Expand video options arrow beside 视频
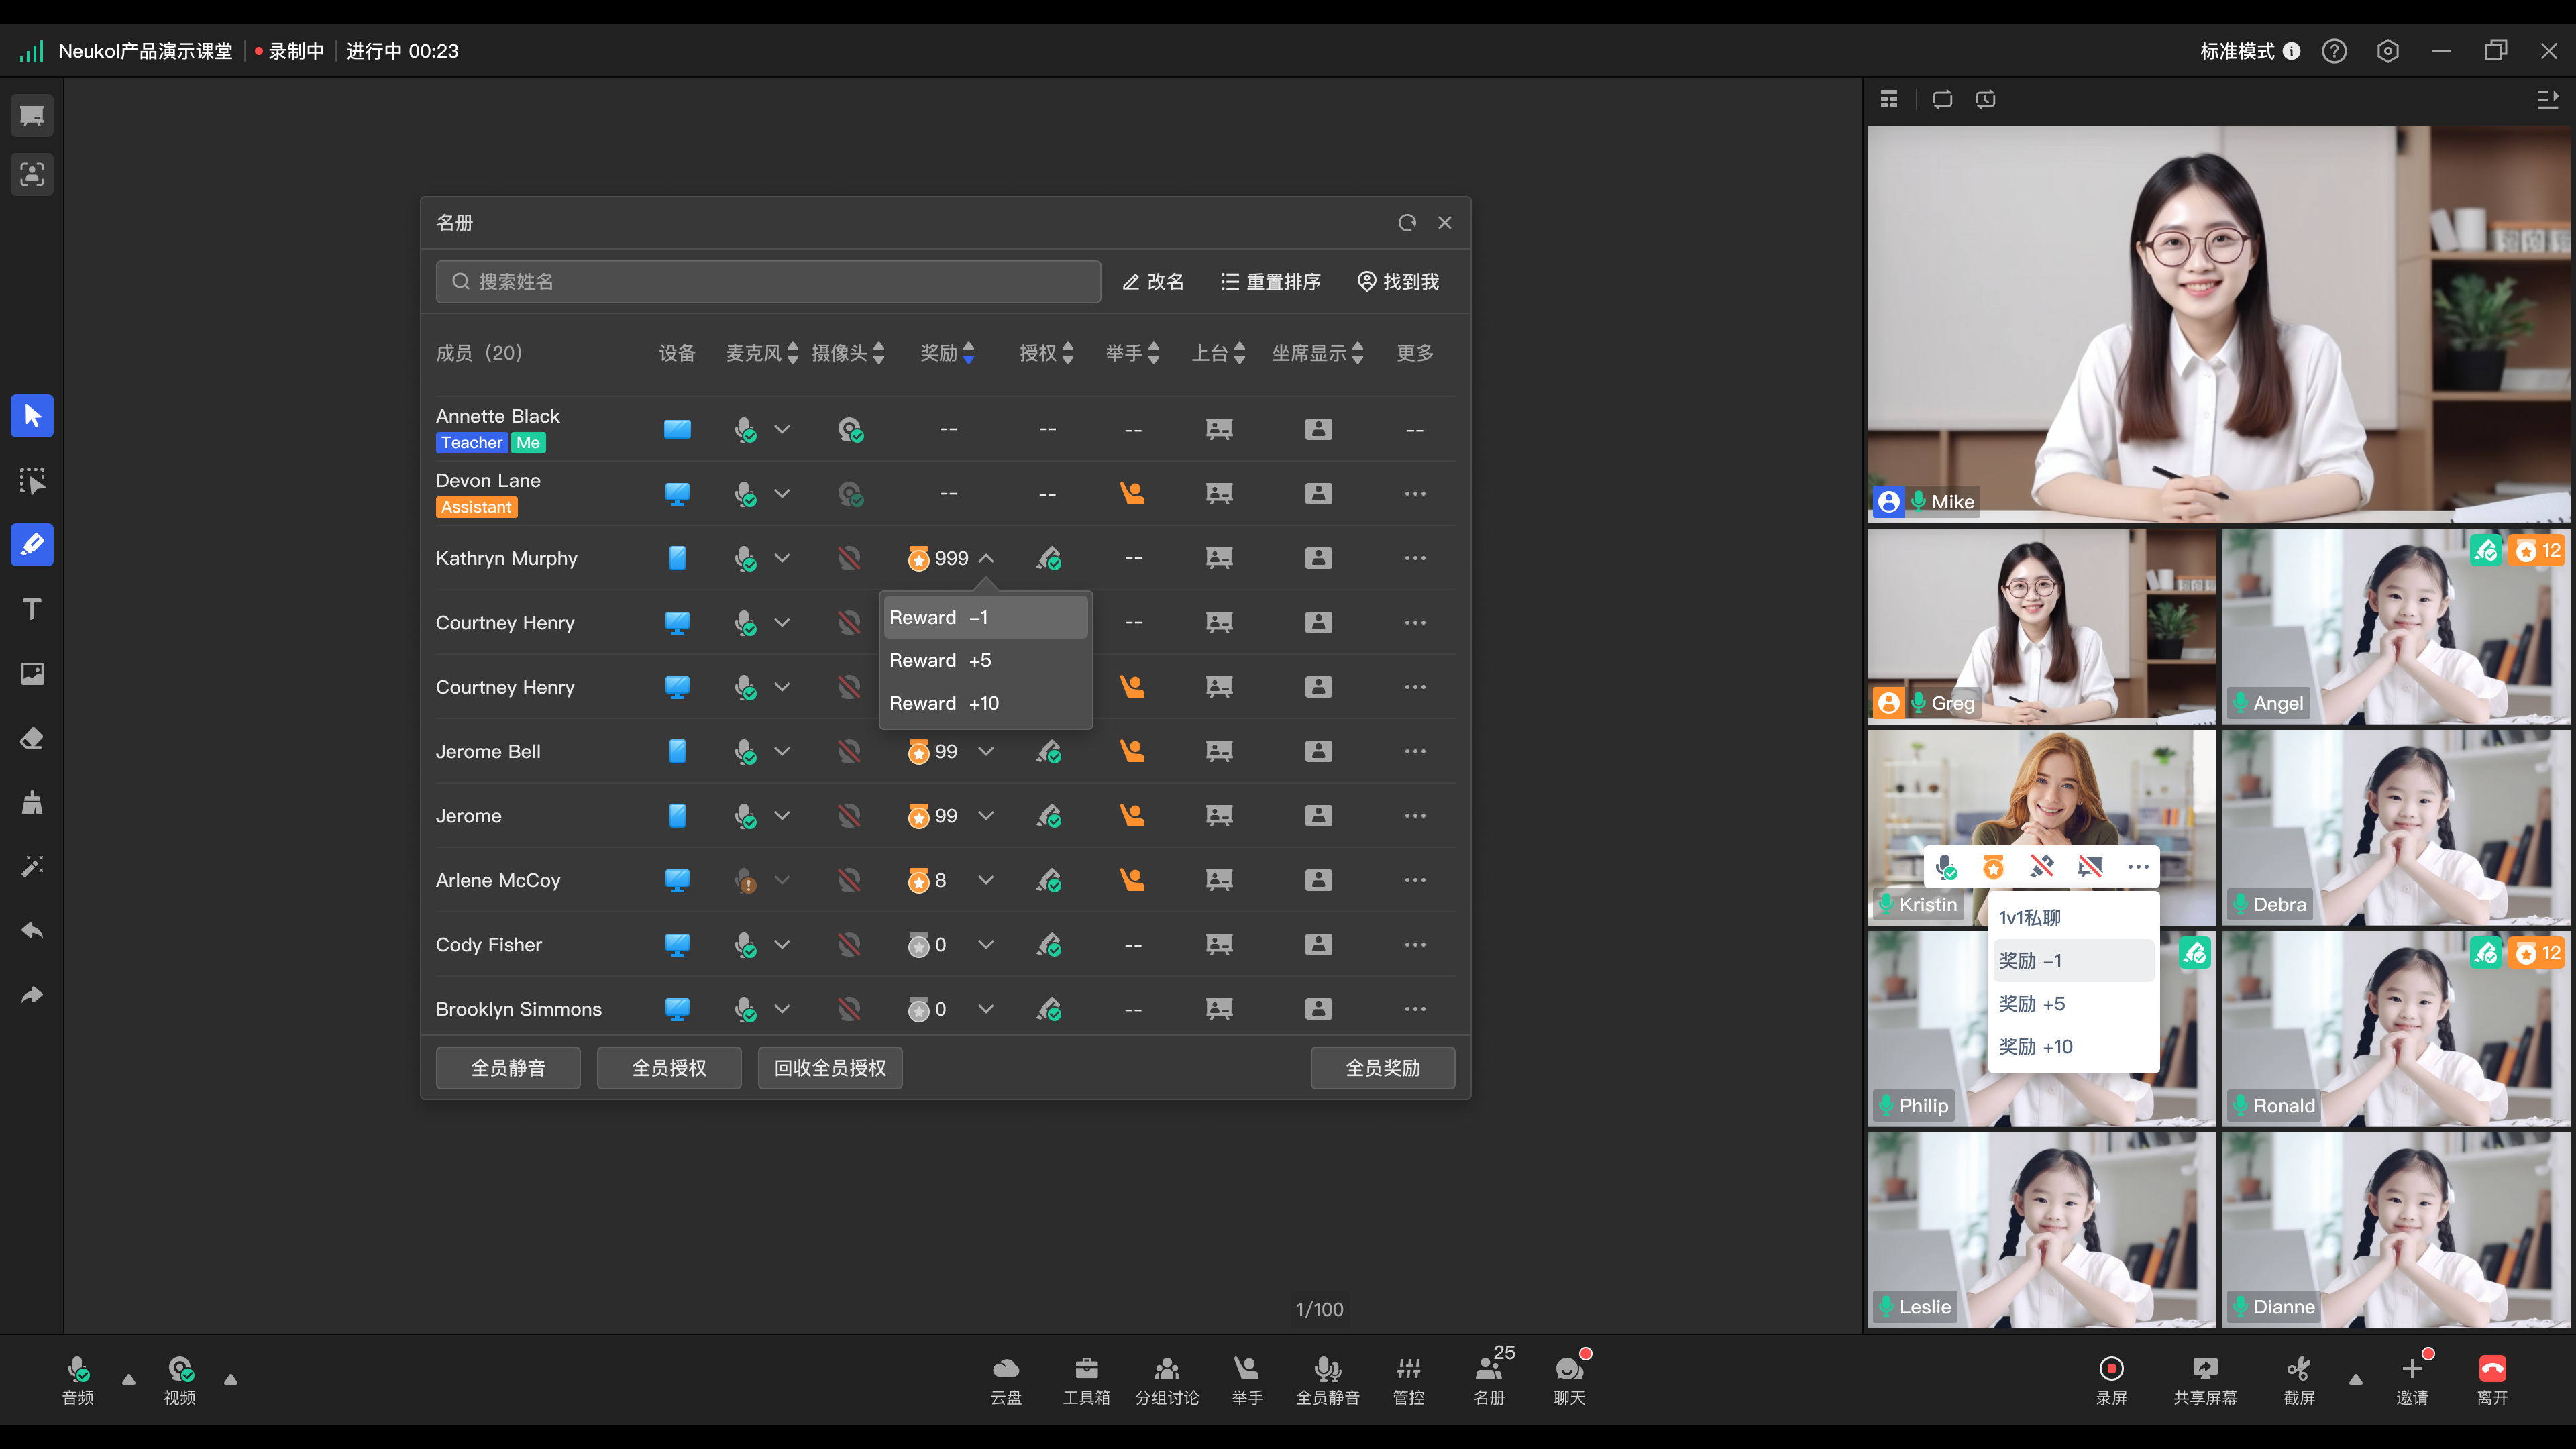The width and height of the screenshot is (2576, 1449). (x=231, y=1380)
